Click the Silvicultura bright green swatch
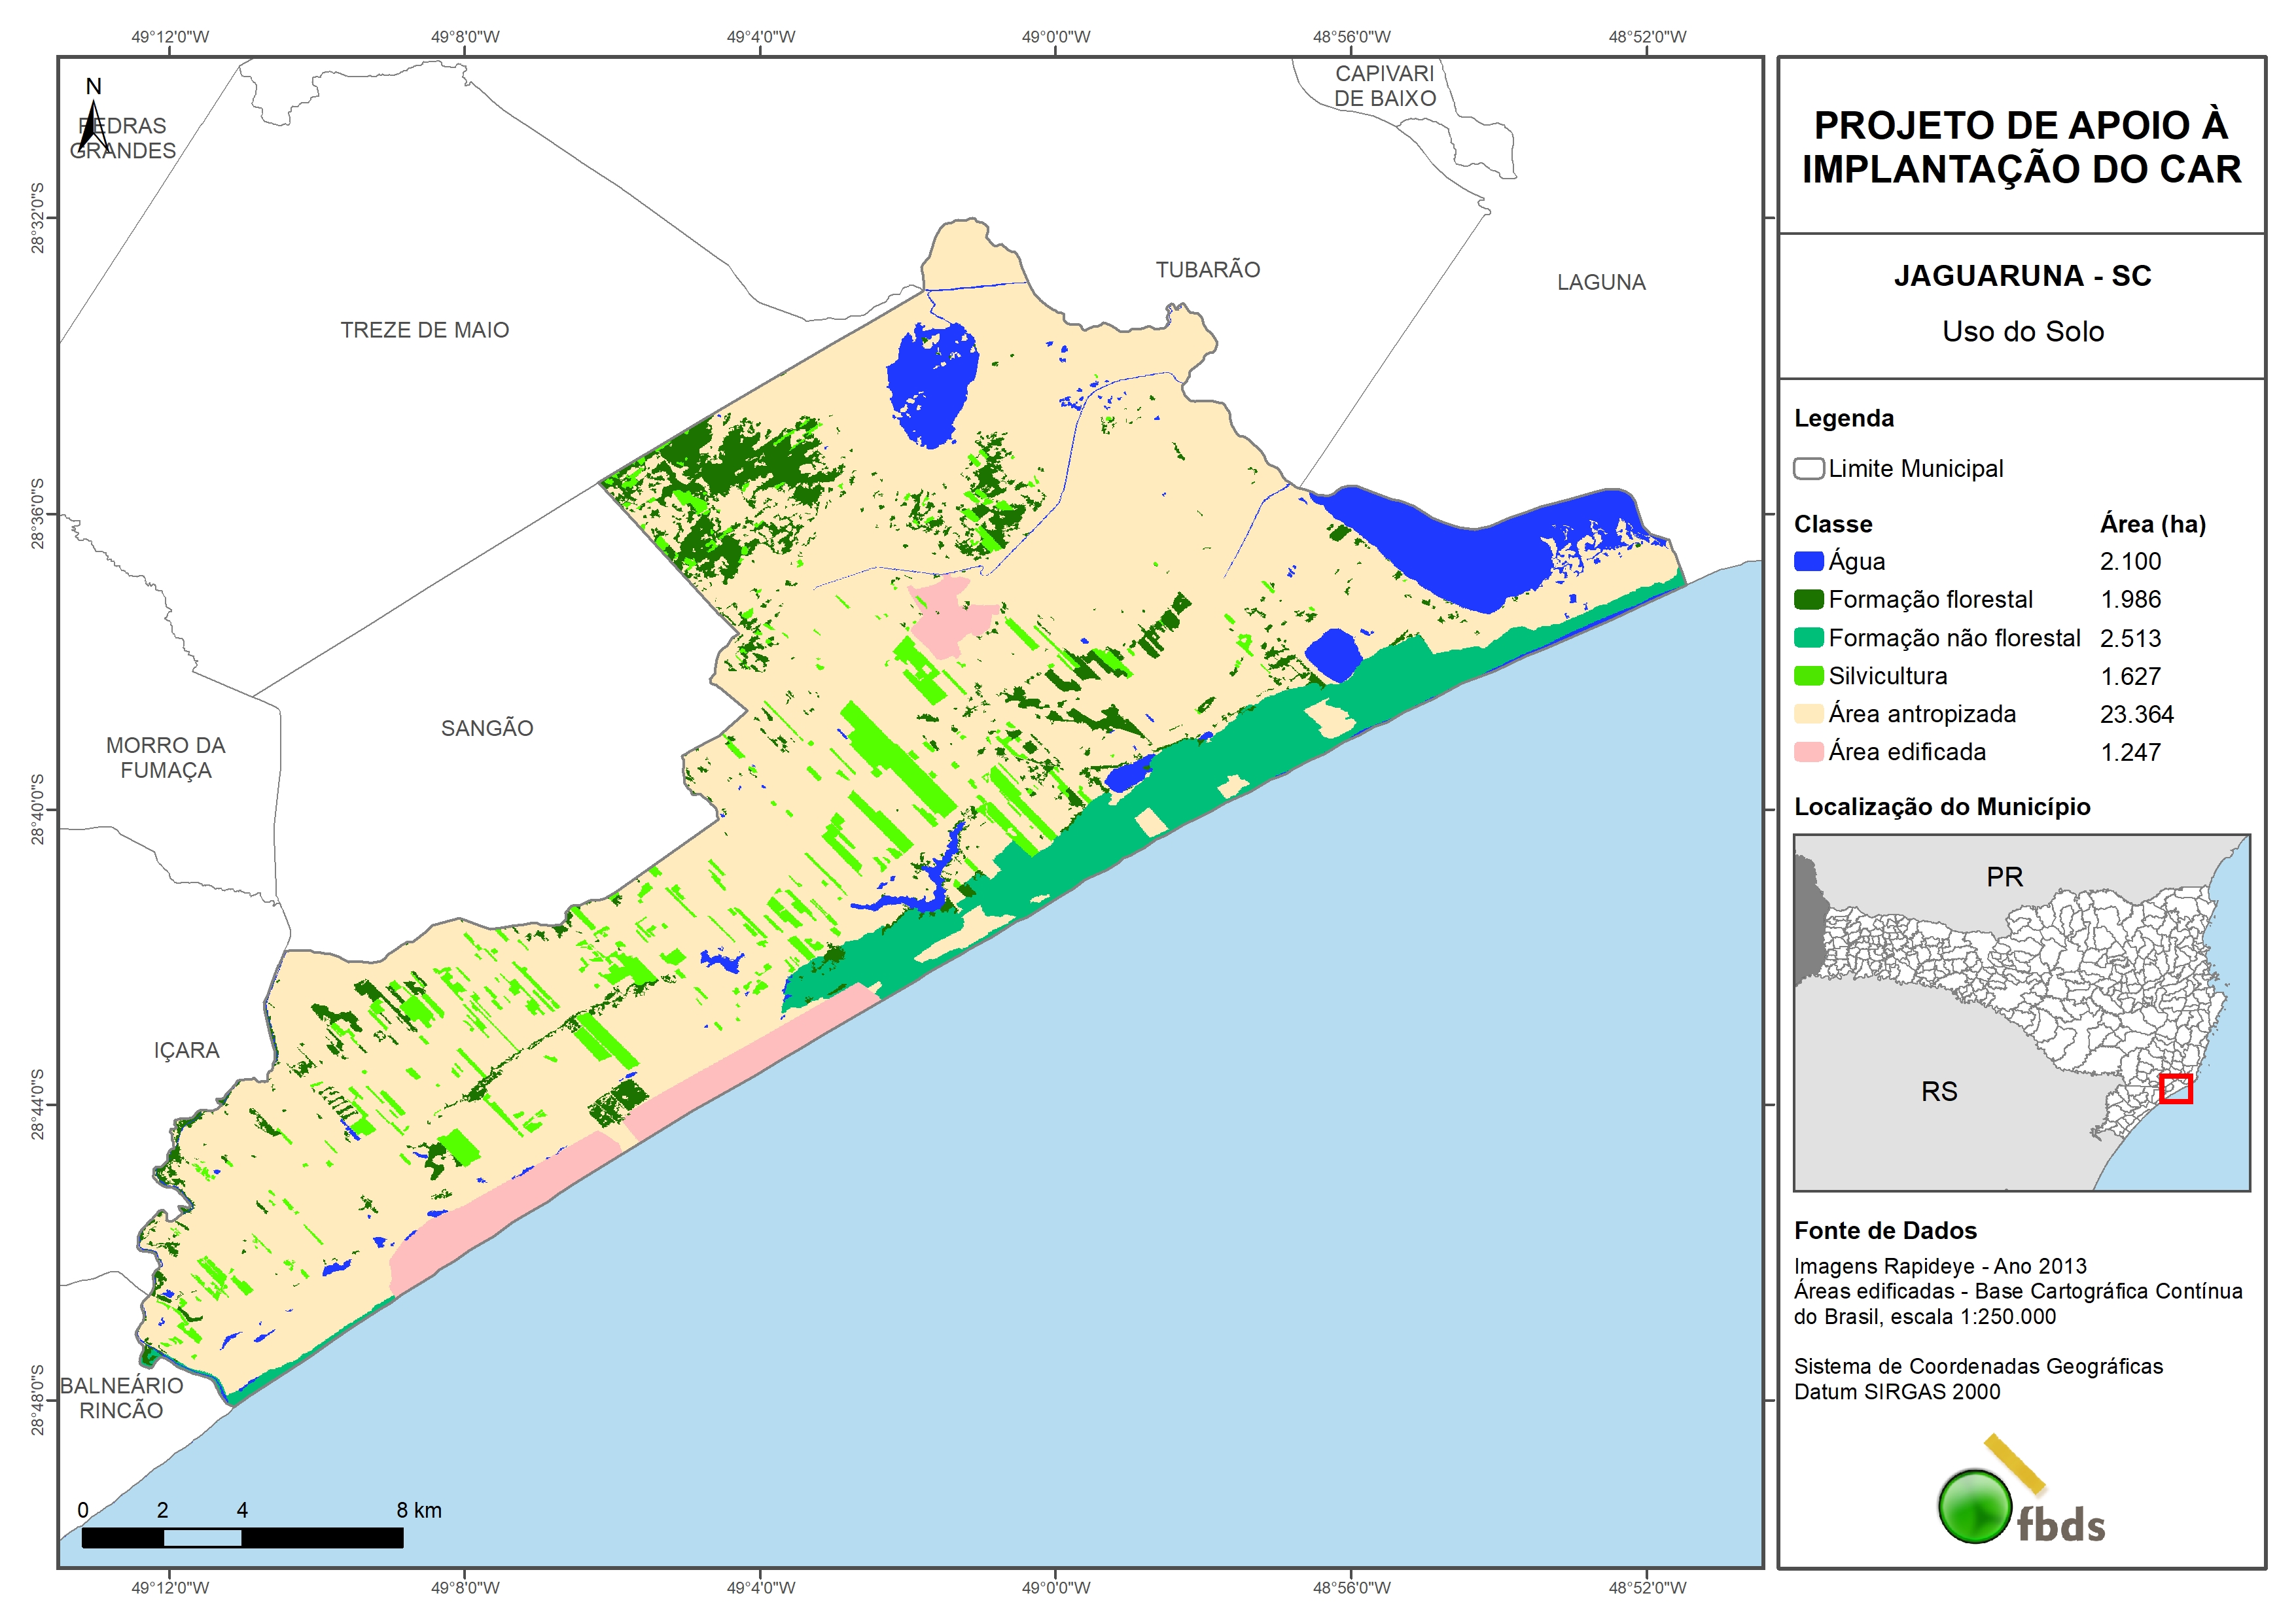 pyautogui.click(x=1808, y=676)
